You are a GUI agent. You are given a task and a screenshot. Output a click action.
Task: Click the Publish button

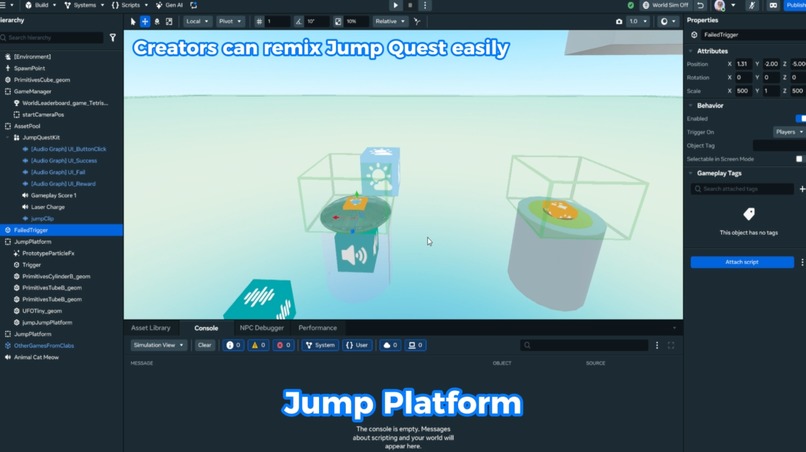[796, 5]
